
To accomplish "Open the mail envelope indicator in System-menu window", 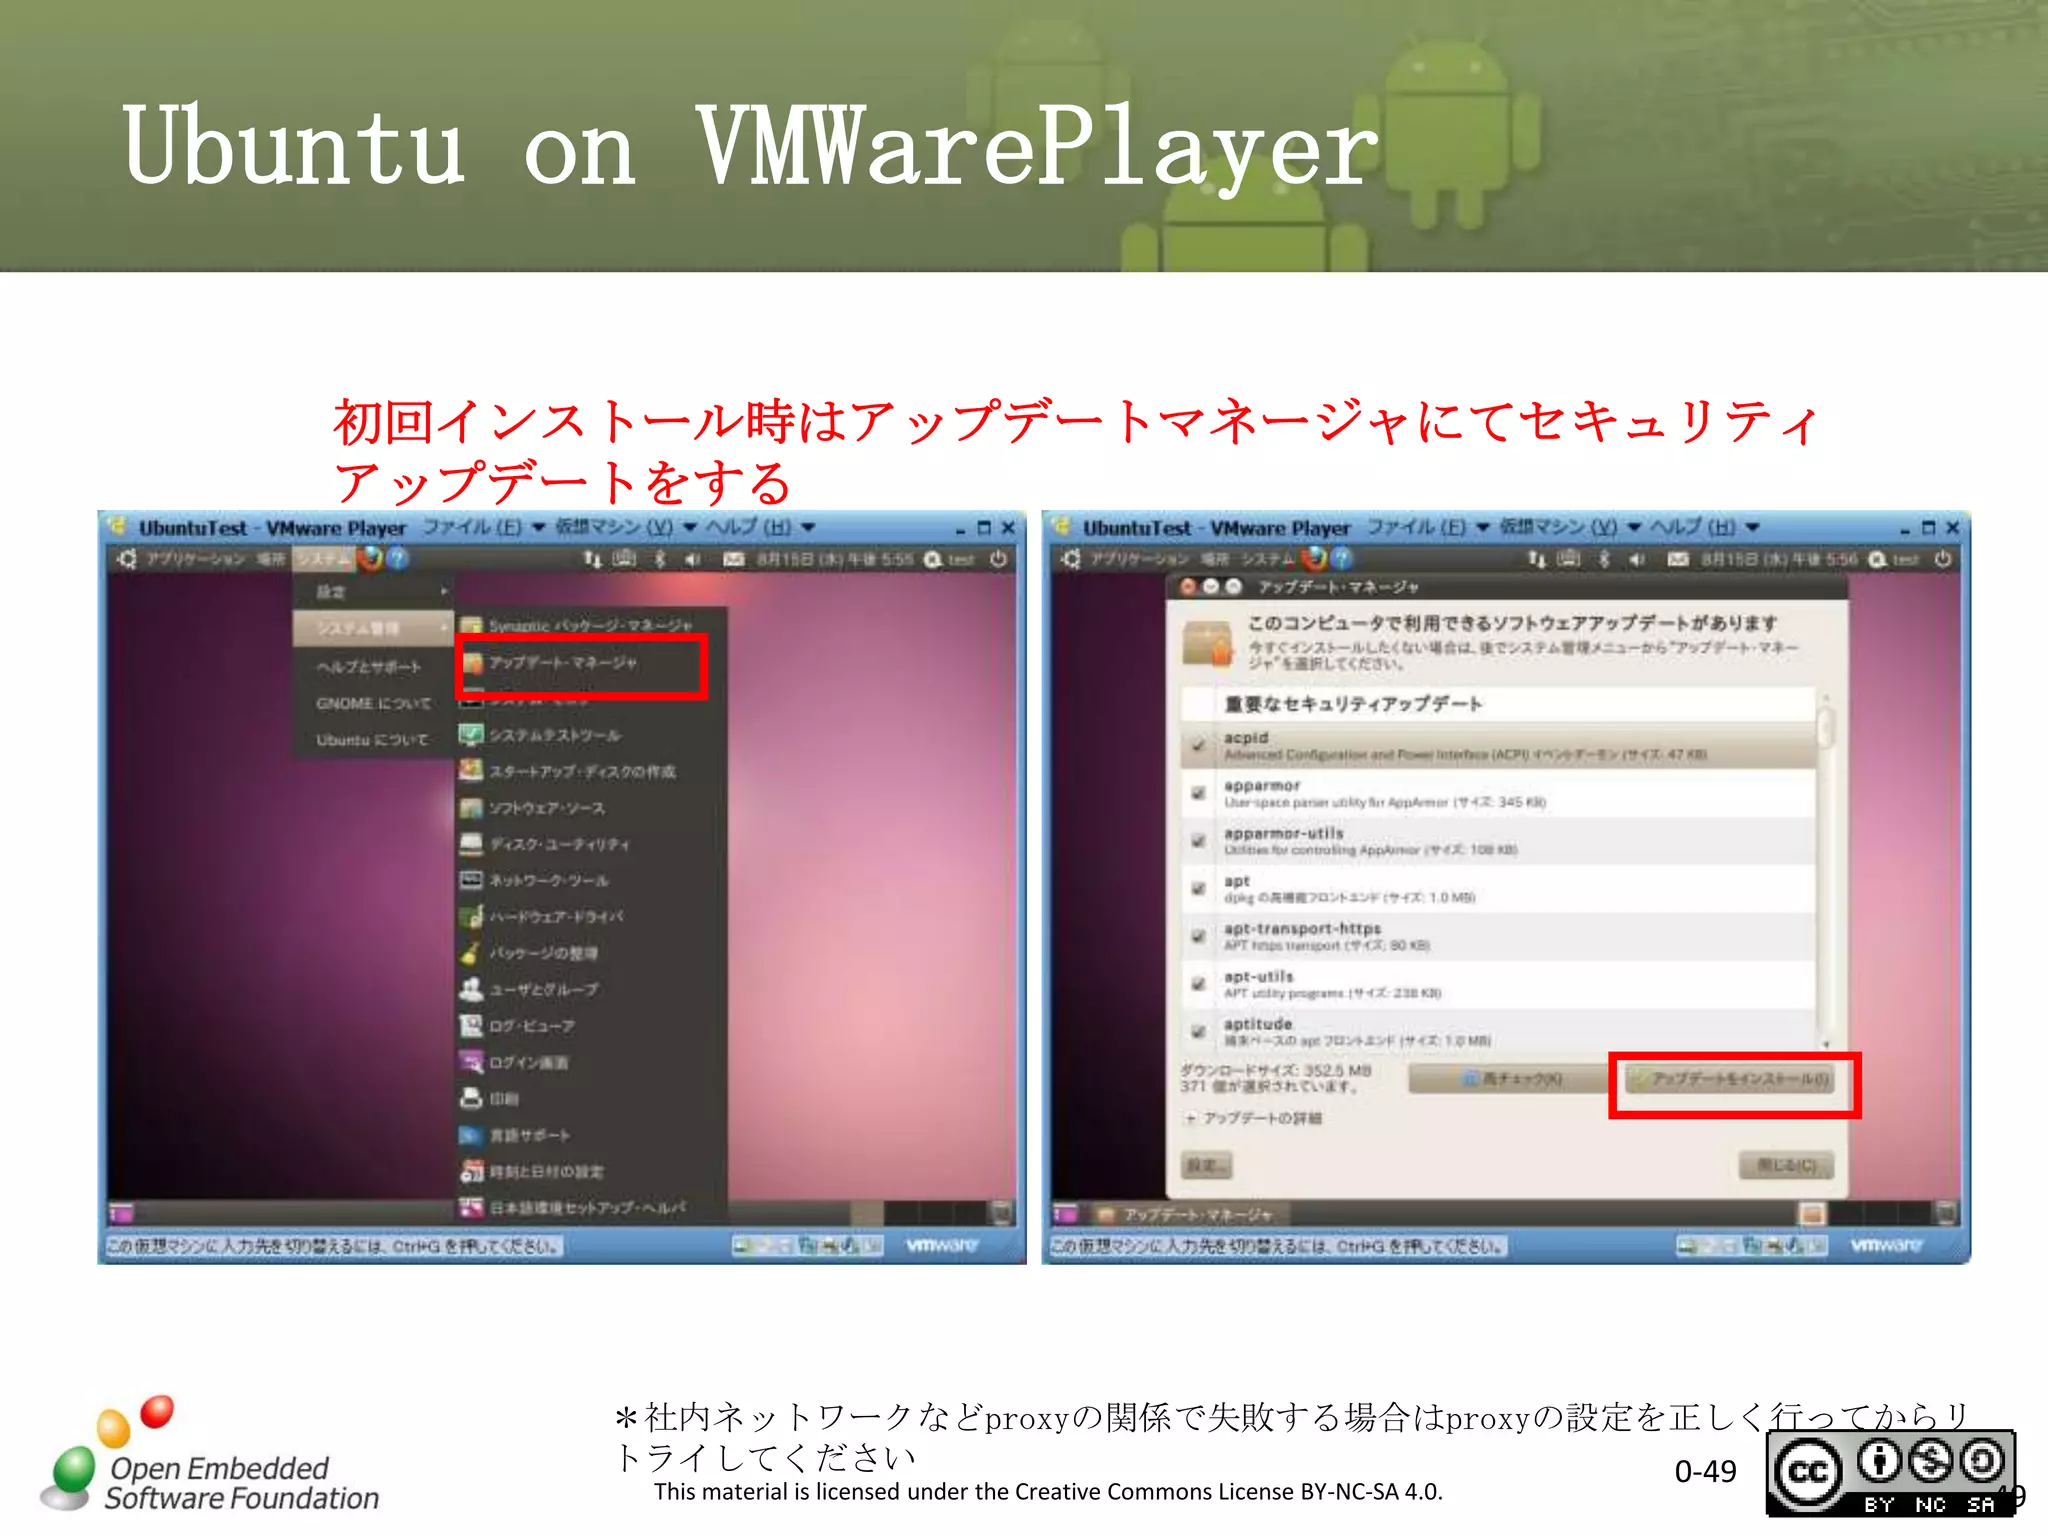I will 733,559.
